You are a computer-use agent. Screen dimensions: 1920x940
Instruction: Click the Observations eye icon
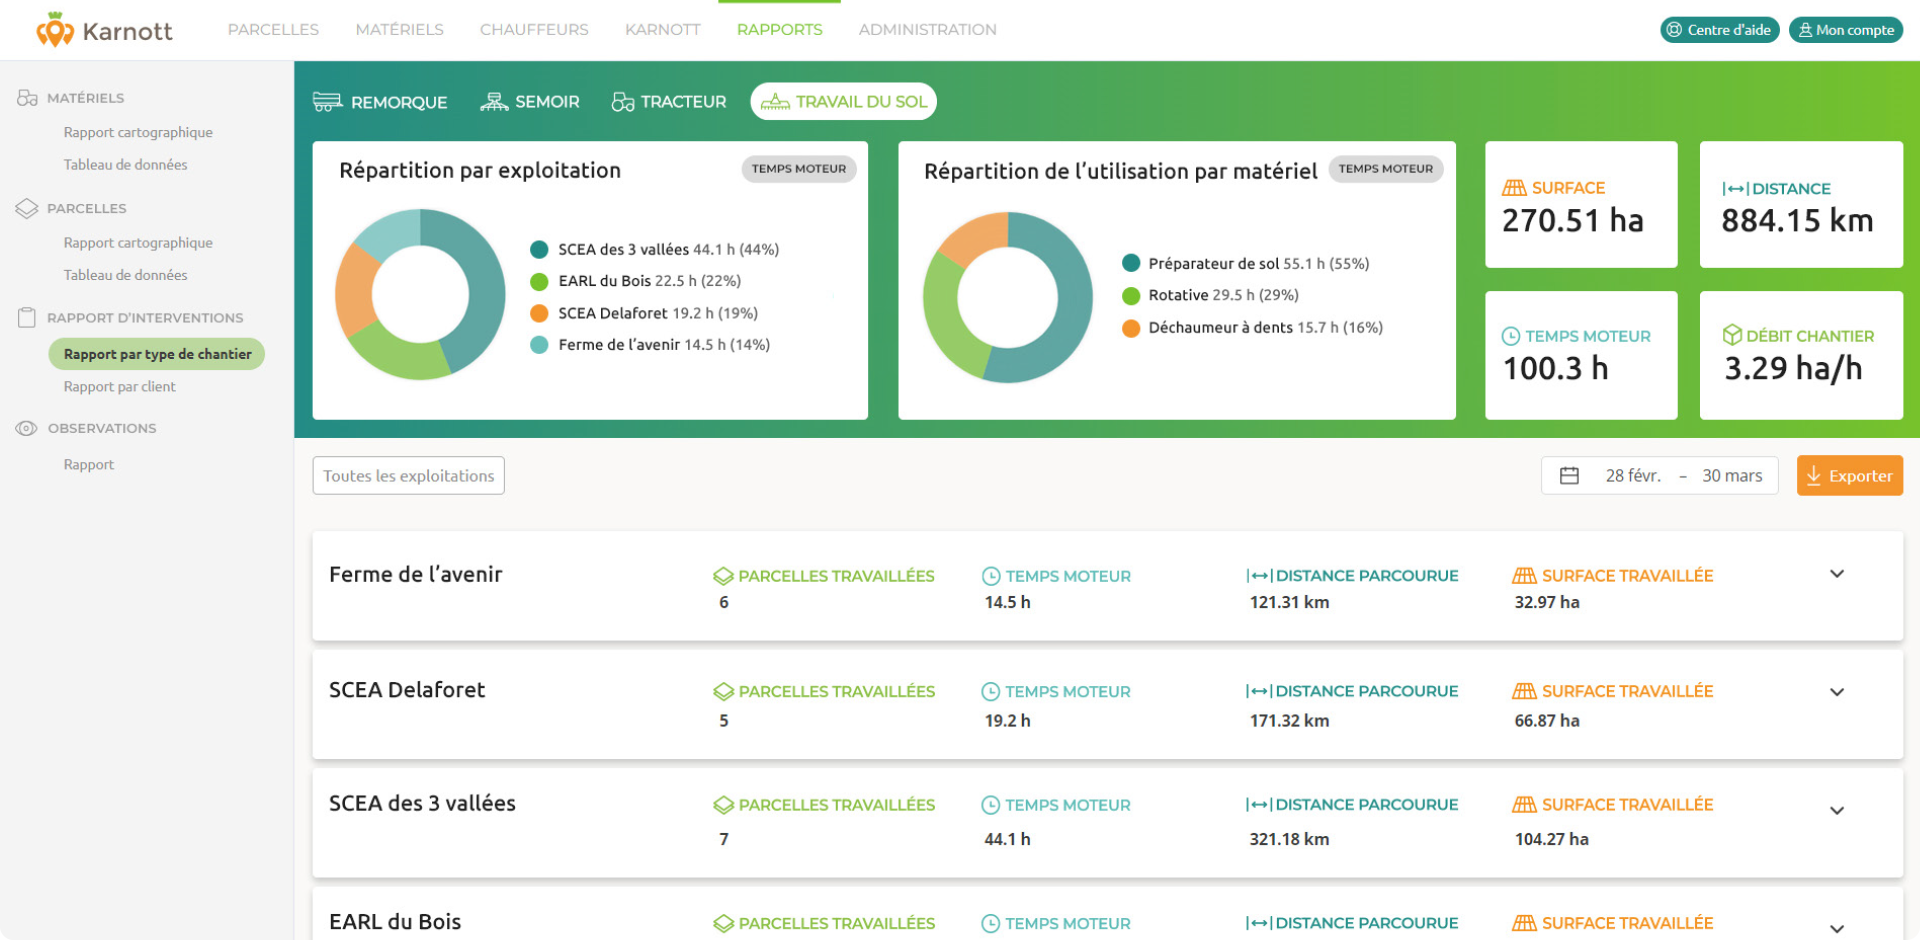pos(27,428)
